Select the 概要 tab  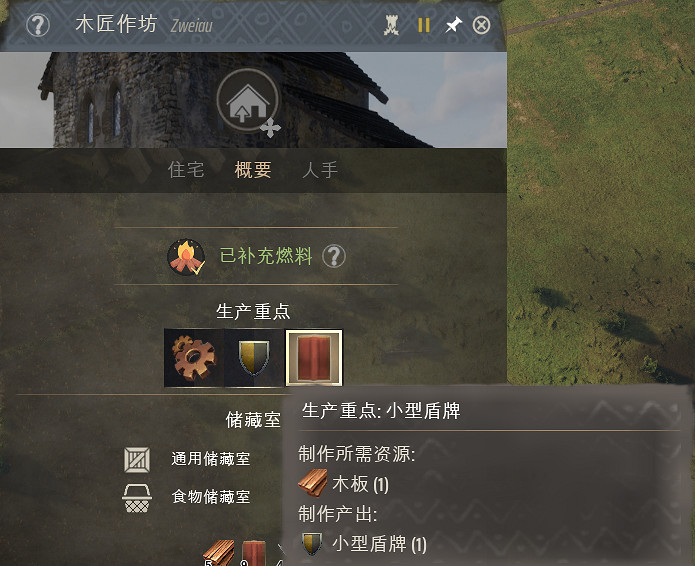pyautogui.click(x=253, y=170)
